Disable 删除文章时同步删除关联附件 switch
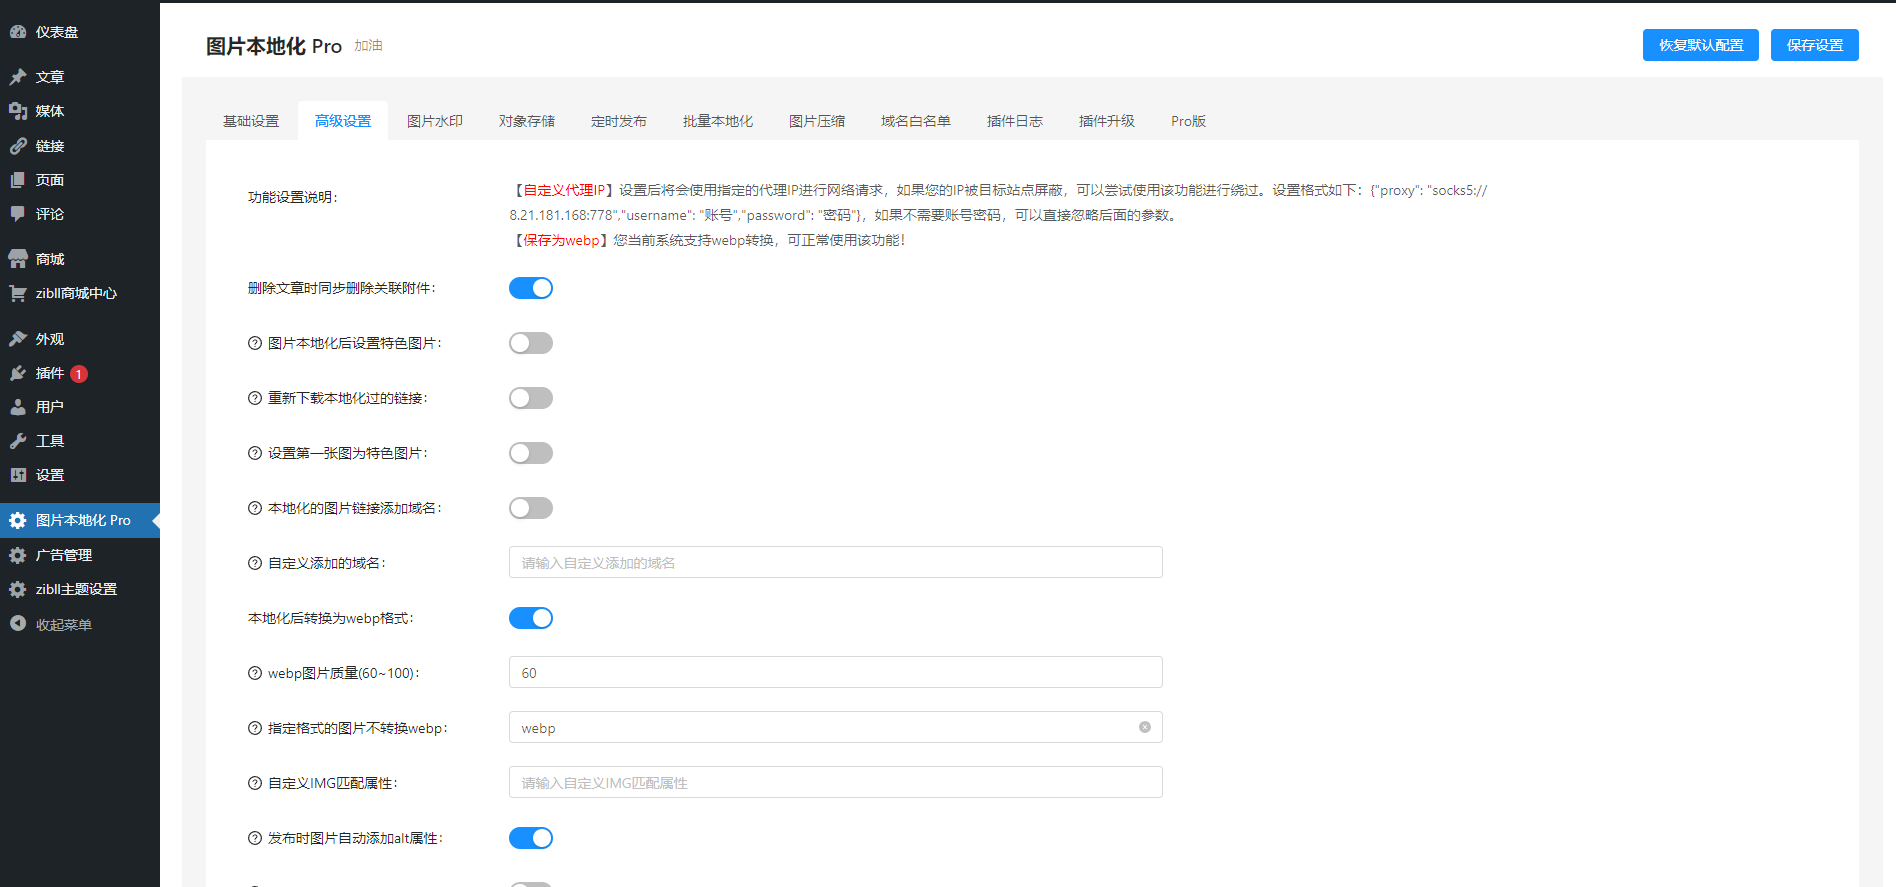This screenshot has height=887, width=1896. tap(531, 288)
